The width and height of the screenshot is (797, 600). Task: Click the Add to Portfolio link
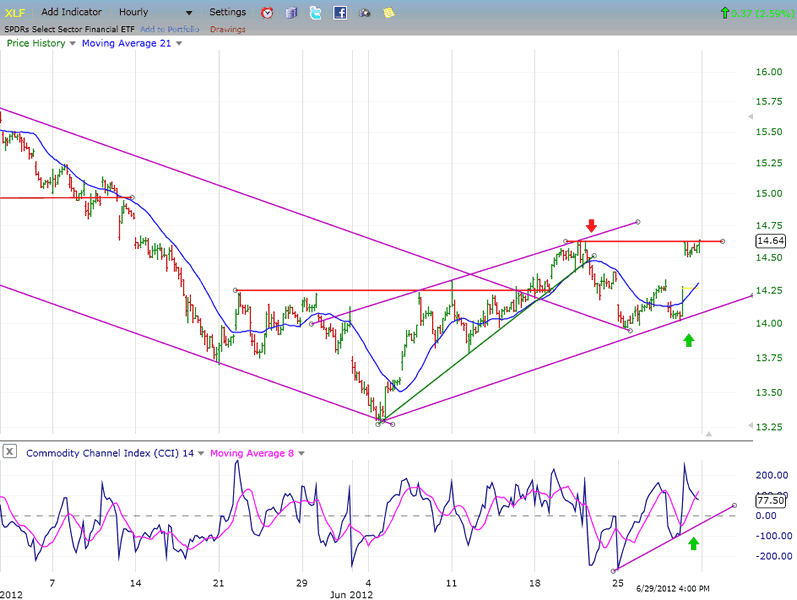[170, 29]
